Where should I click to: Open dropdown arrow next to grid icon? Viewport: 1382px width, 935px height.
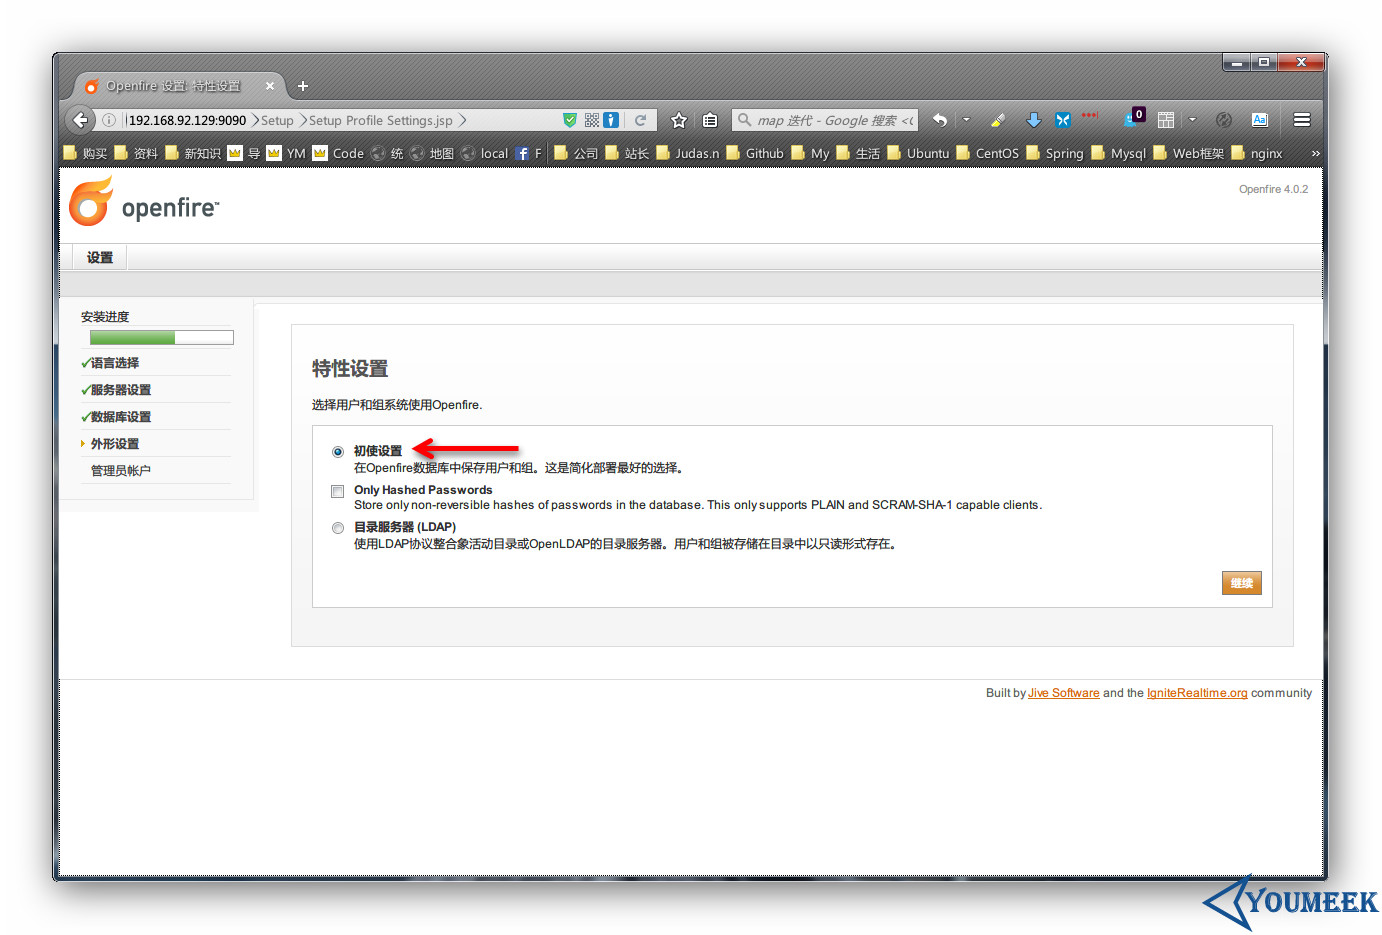point(1192,120)
